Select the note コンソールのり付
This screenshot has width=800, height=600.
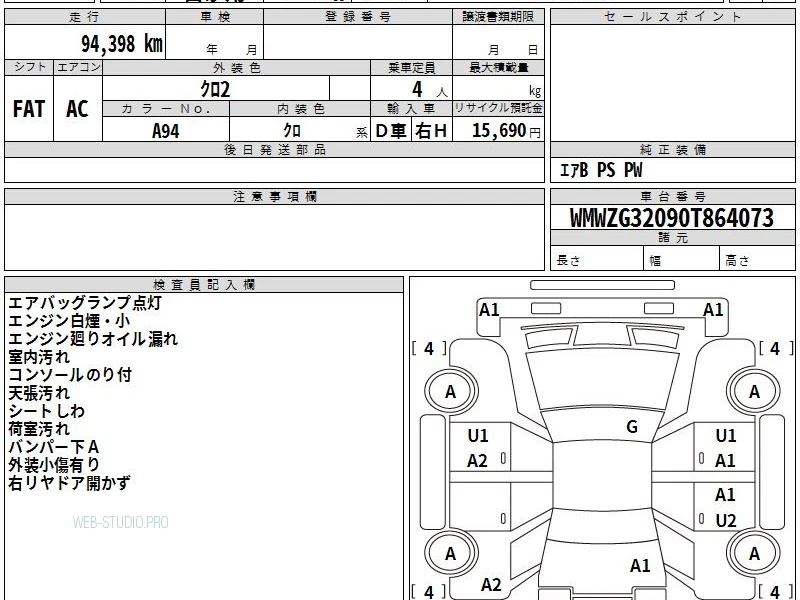(70, 374)
